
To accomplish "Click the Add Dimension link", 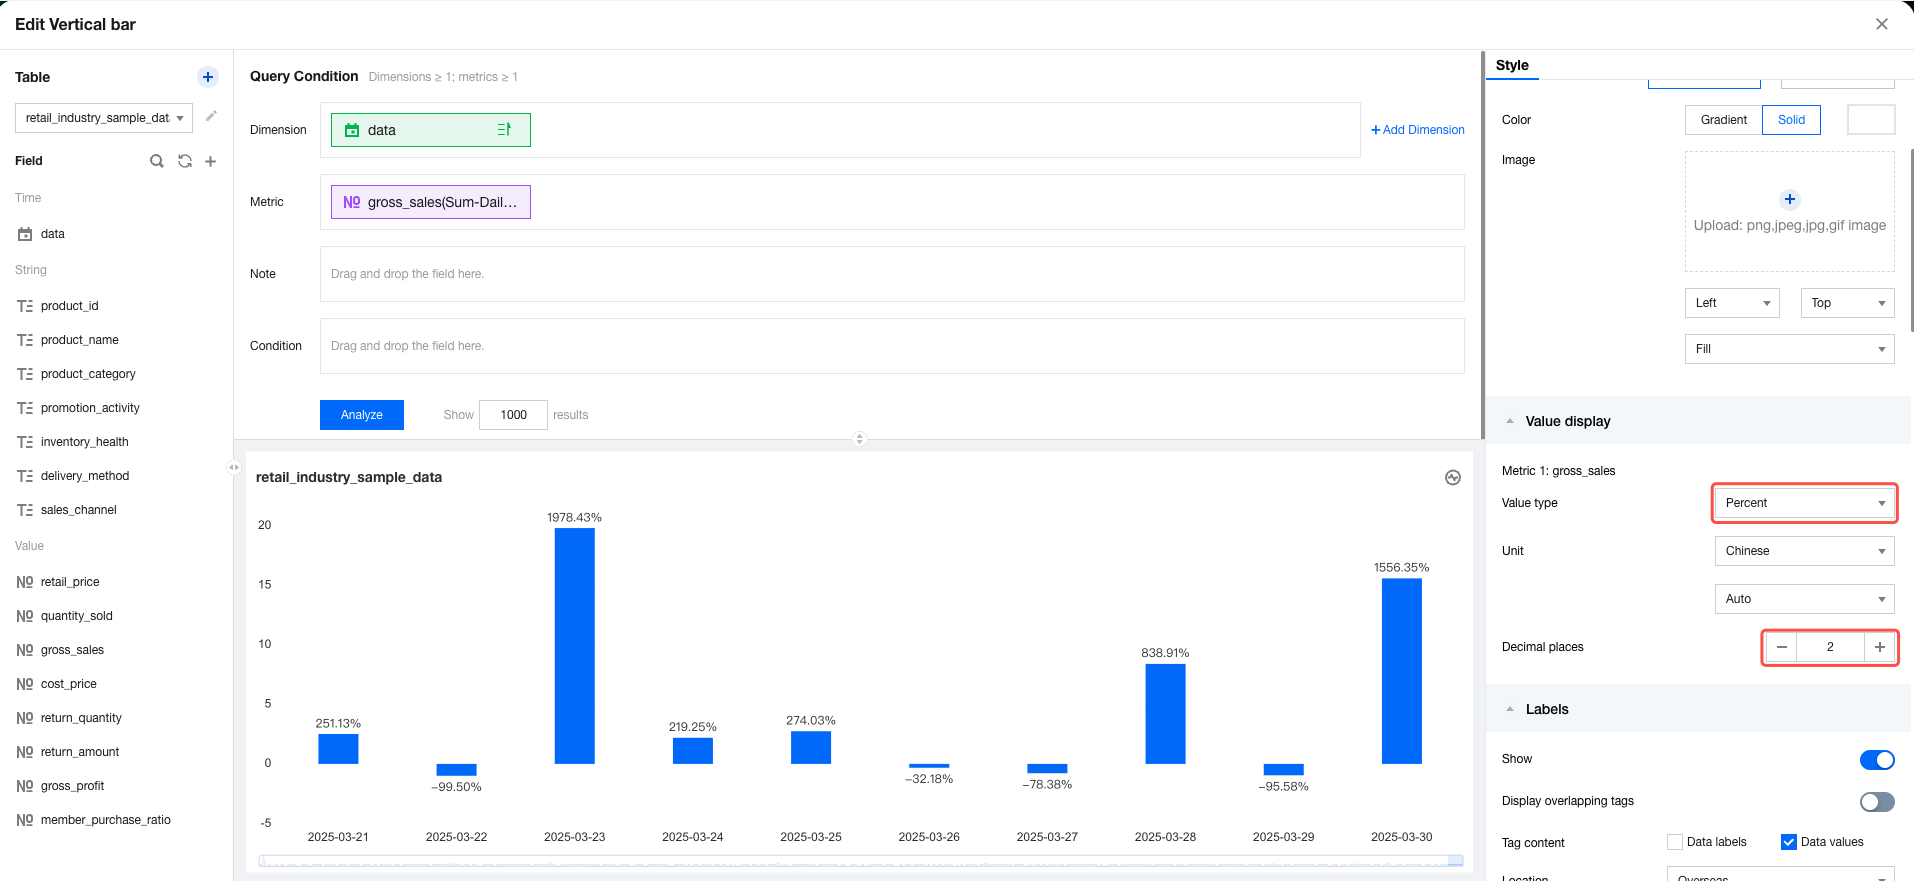I will click(x=1418, y=130).
